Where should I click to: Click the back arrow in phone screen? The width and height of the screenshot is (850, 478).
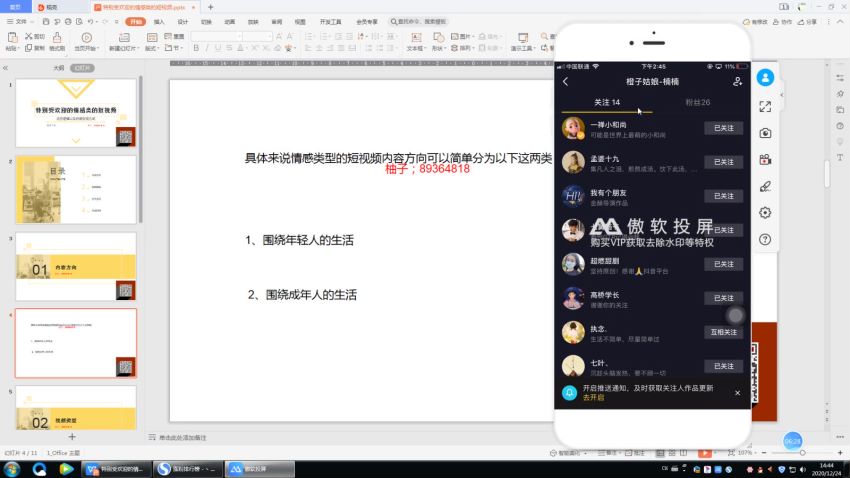(566, 81)
